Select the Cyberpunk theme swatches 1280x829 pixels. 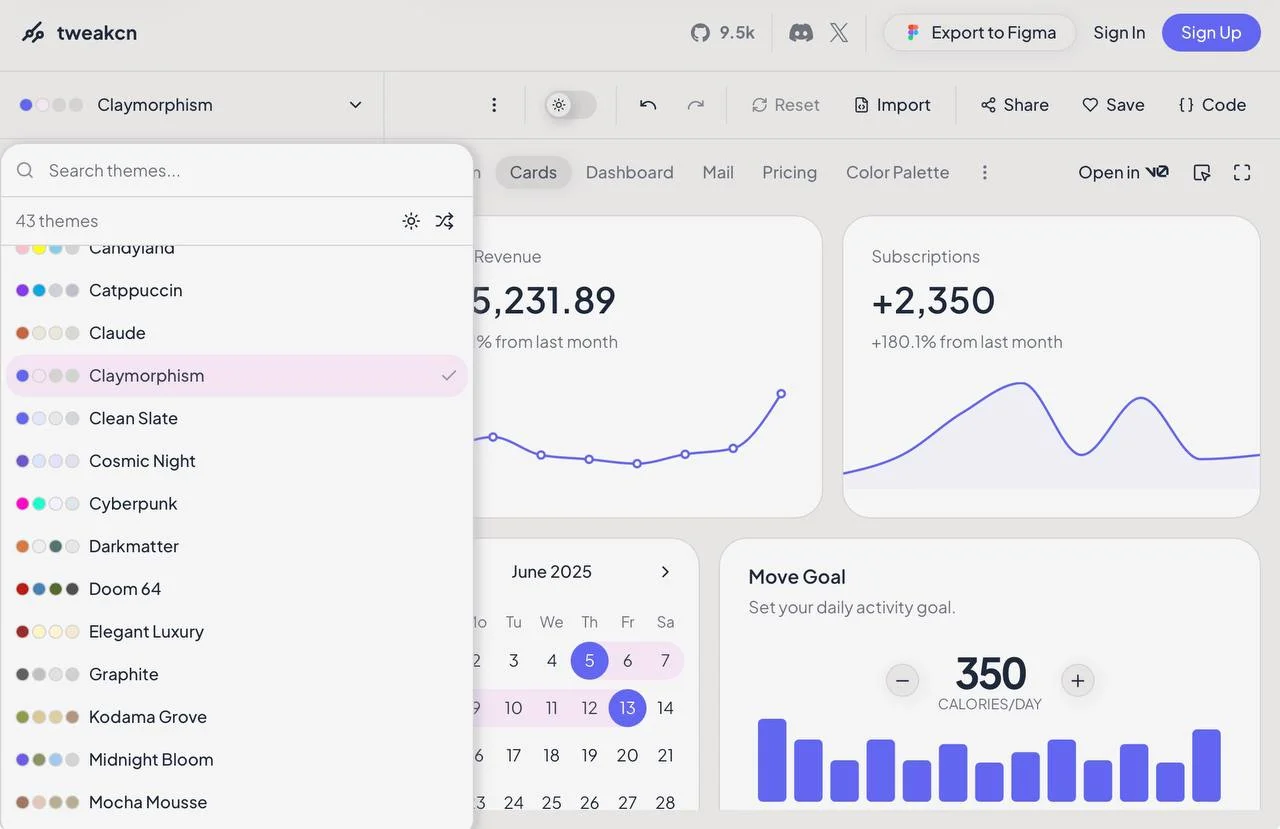click(47, 504)
